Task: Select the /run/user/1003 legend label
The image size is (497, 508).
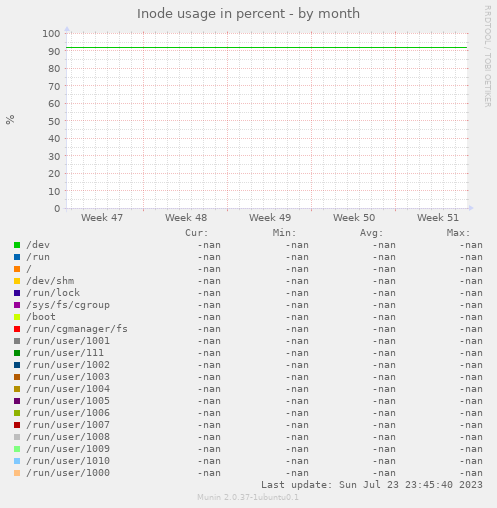Action: click(68, 377)
